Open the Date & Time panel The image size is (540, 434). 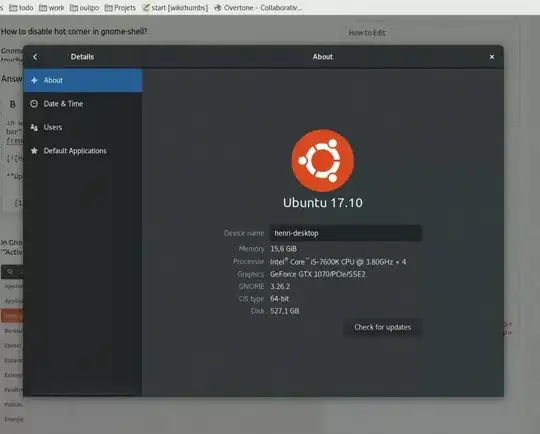(83, 104)
